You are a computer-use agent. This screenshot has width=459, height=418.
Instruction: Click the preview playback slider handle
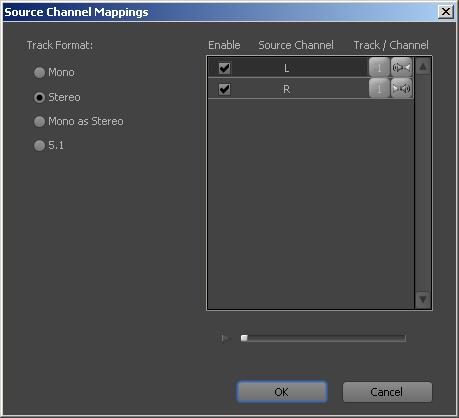pyautogui.click(x=244, y=338)
